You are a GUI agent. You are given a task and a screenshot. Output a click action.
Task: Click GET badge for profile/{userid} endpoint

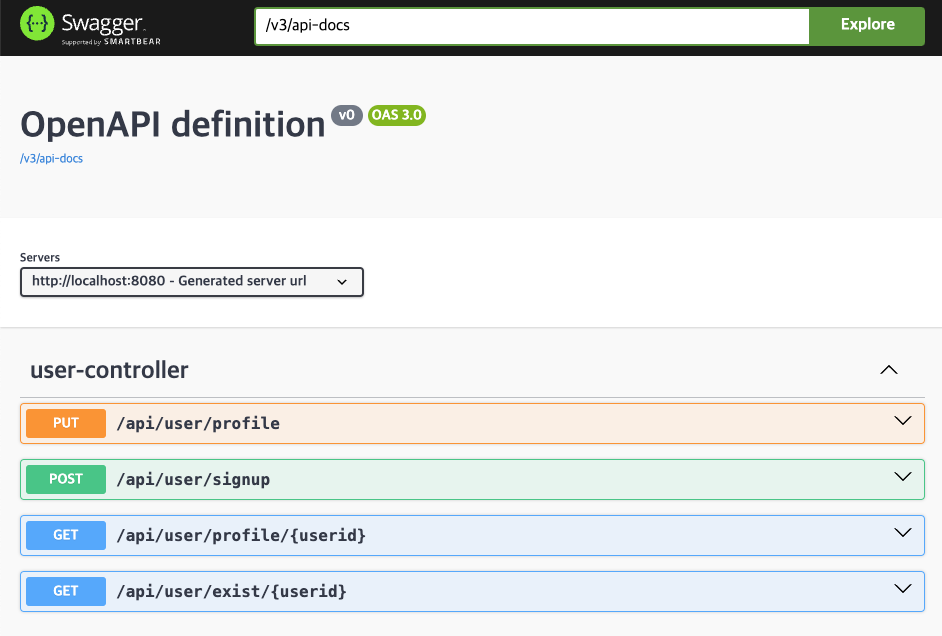pyautogui.click(x=66, y=535)
